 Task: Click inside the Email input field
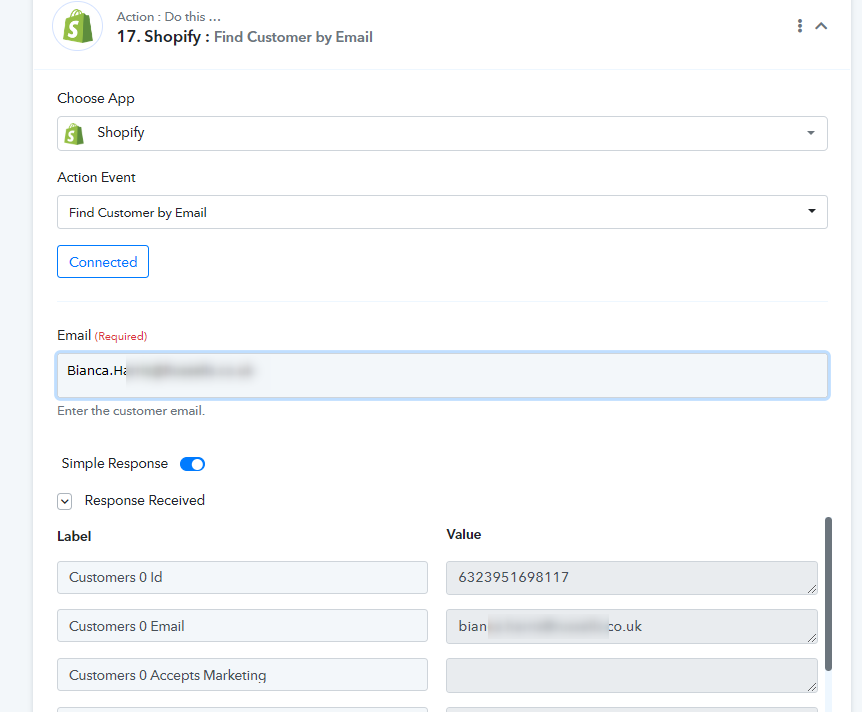coord(442,376)
